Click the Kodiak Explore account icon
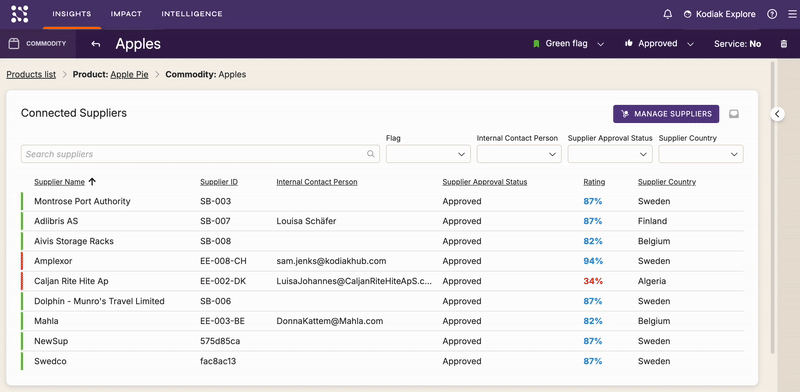 (x=687, y=14)
